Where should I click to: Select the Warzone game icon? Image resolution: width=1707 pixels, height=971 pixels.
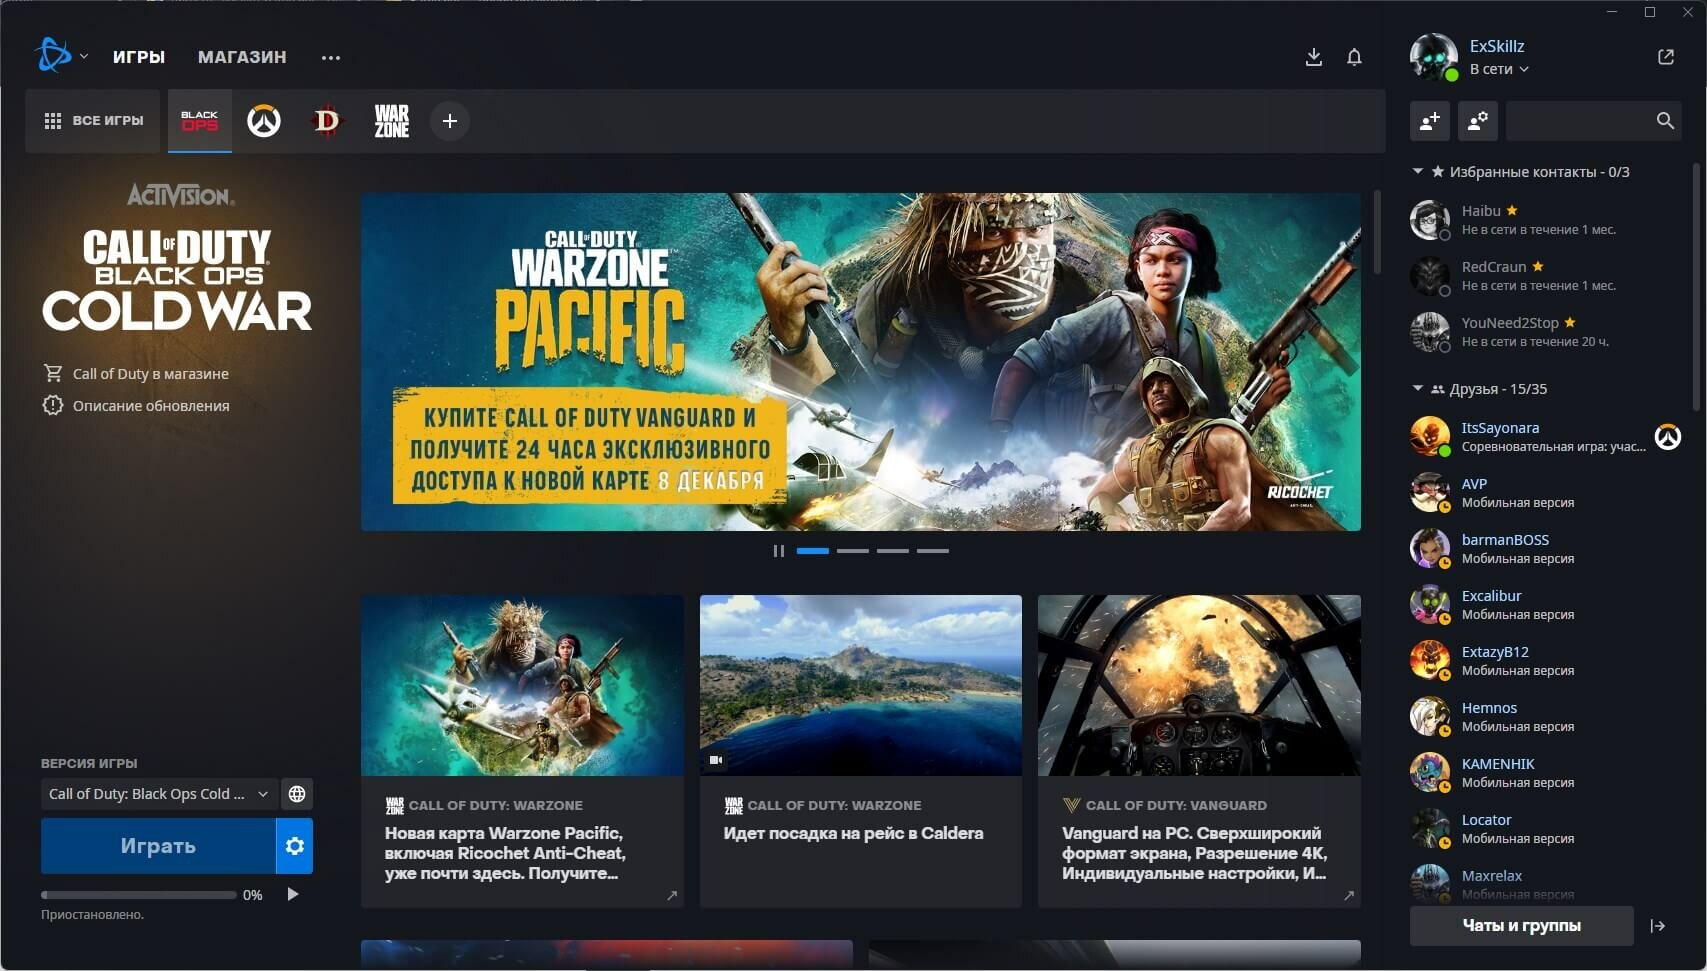click(x=392, y=121)
